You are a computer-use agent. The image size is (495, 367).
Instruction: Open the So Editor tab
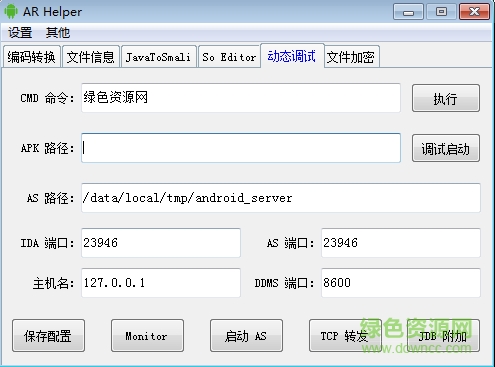point(229,57)
